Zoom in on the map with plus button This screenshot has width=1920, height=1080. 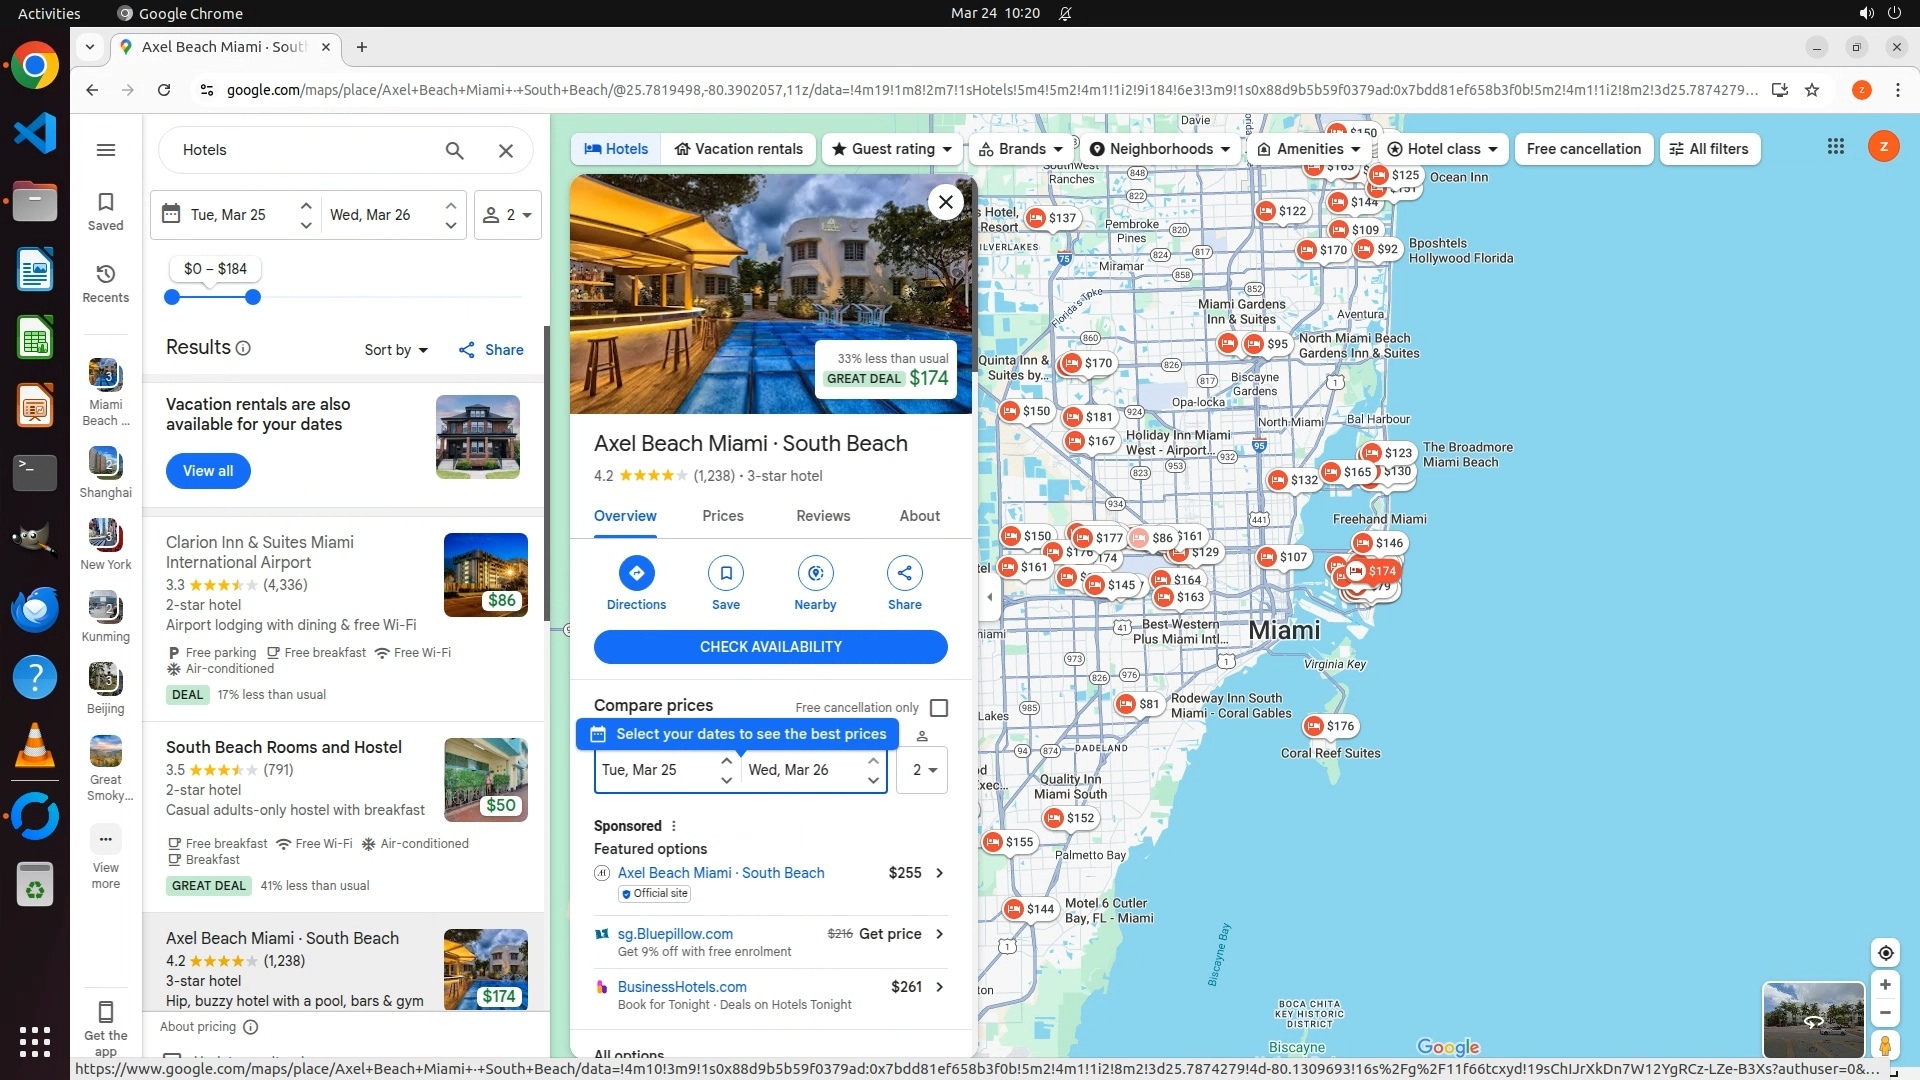[x=1885, y=985]
